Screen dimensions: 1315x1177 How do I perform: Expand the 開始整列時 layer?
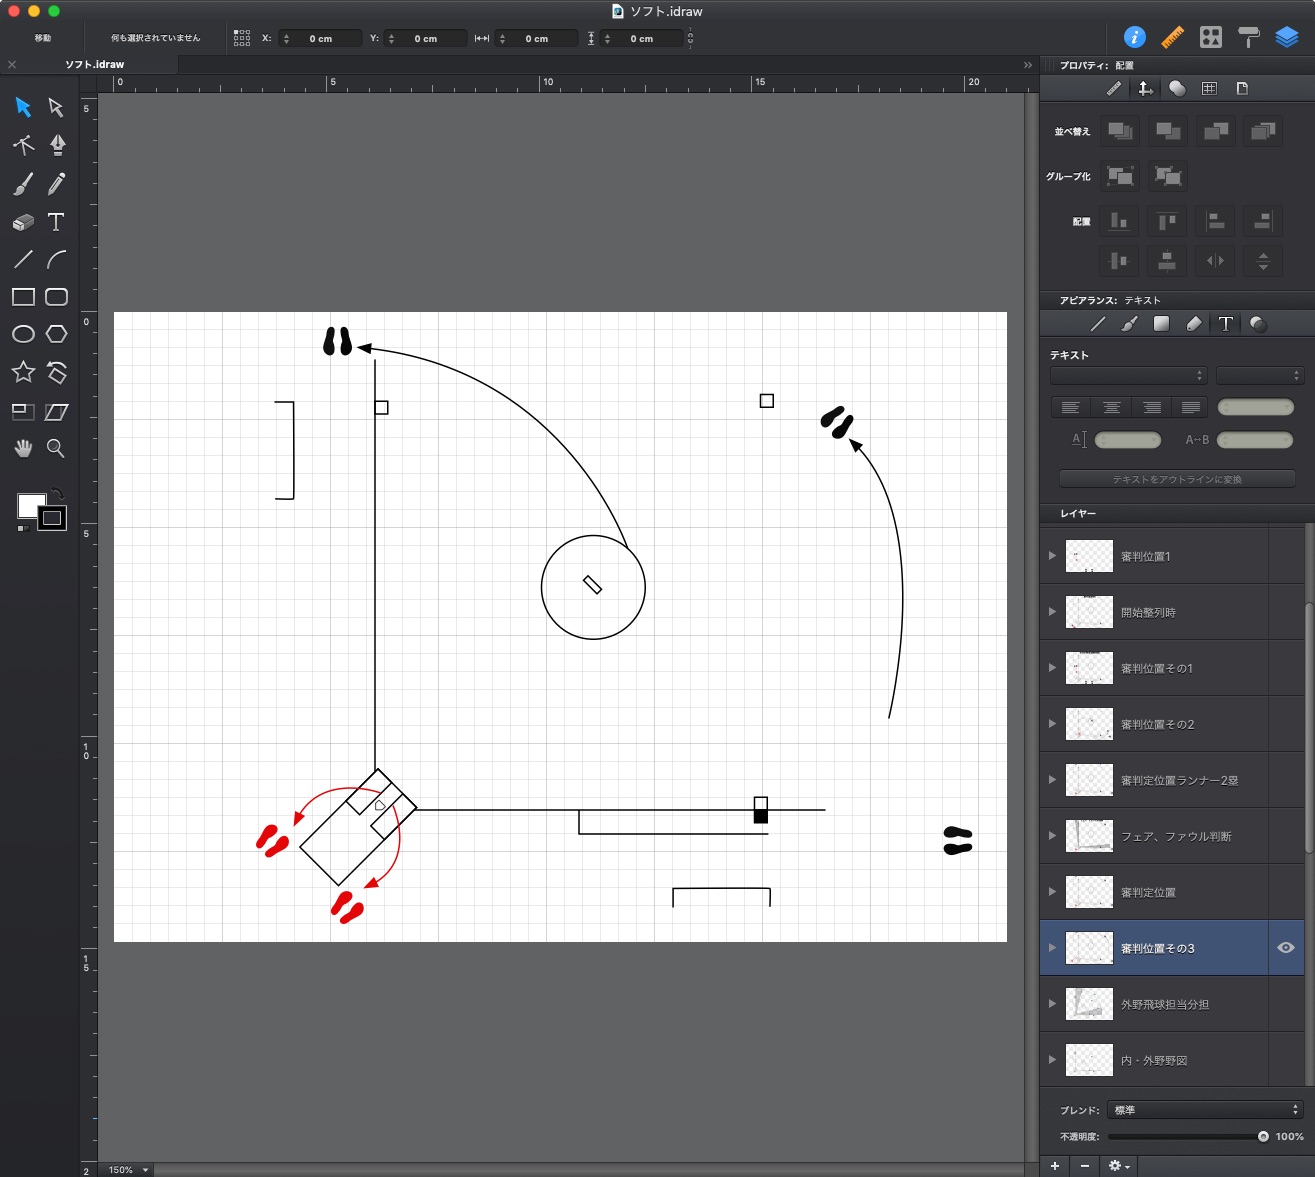pos(1052,612)
